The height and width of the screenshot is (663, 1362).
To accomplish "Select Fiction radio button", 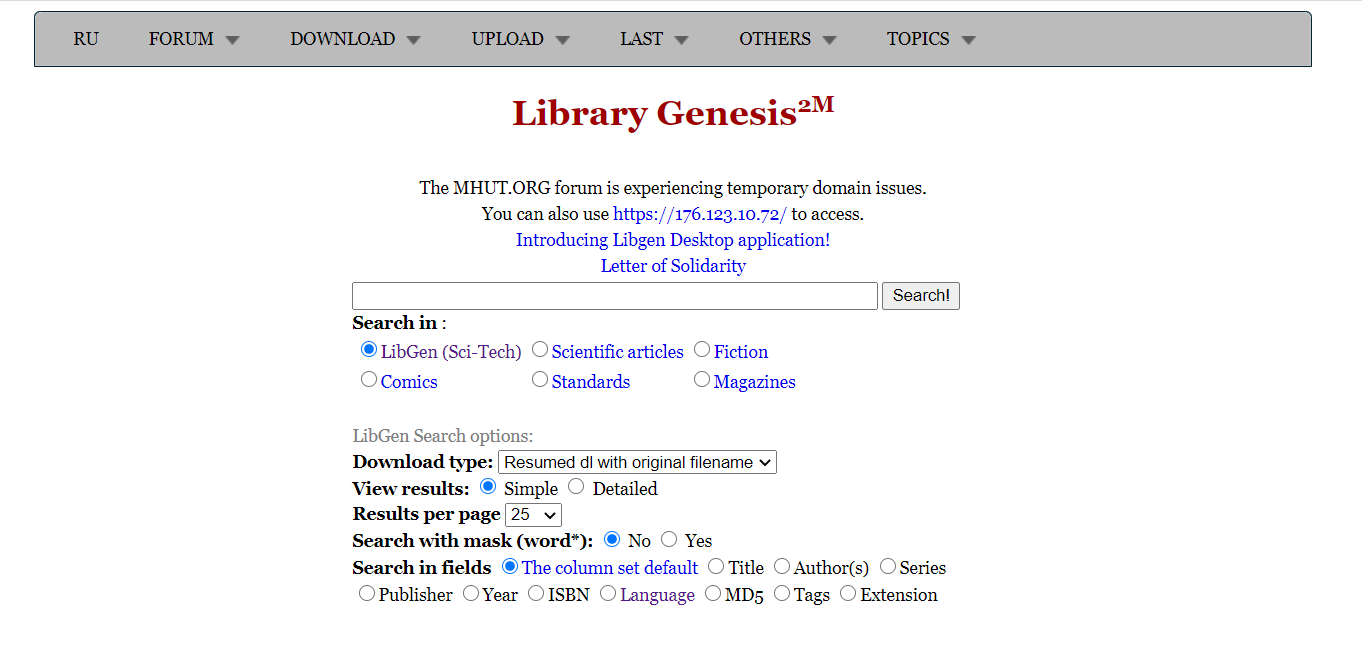I will [702, 350].
